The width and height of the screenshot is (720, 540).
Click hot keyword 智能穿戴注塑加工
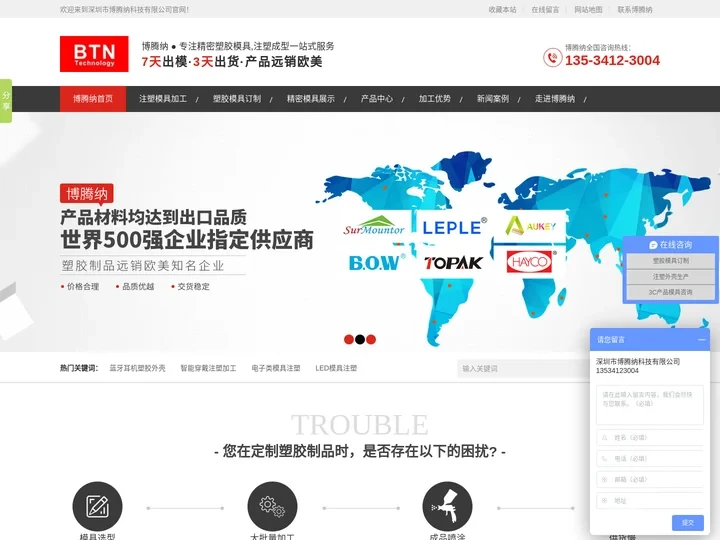point(208,368)
